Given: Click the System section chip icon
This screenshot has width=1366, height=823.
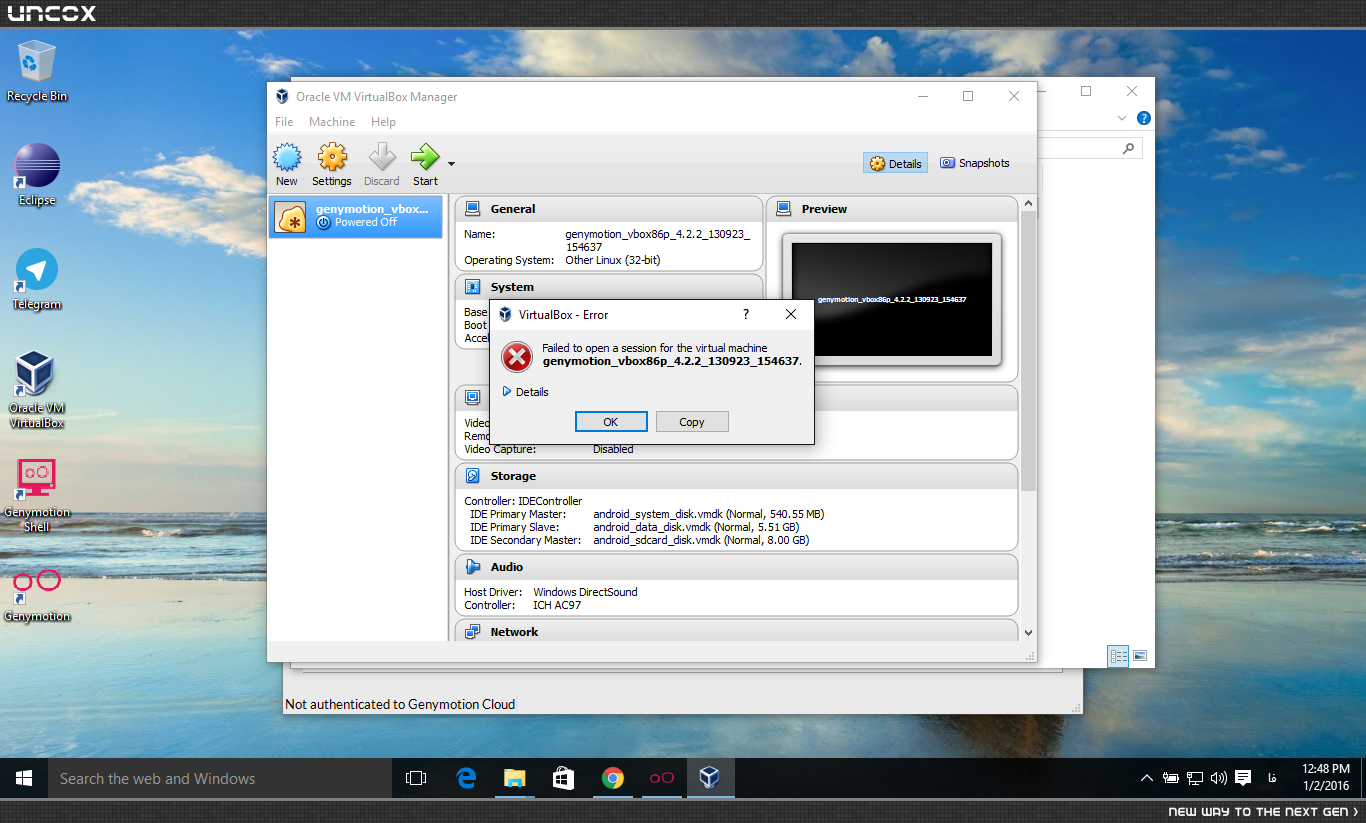Looking at the screenshot, I should pyautogui.click(x=472, y=287).
